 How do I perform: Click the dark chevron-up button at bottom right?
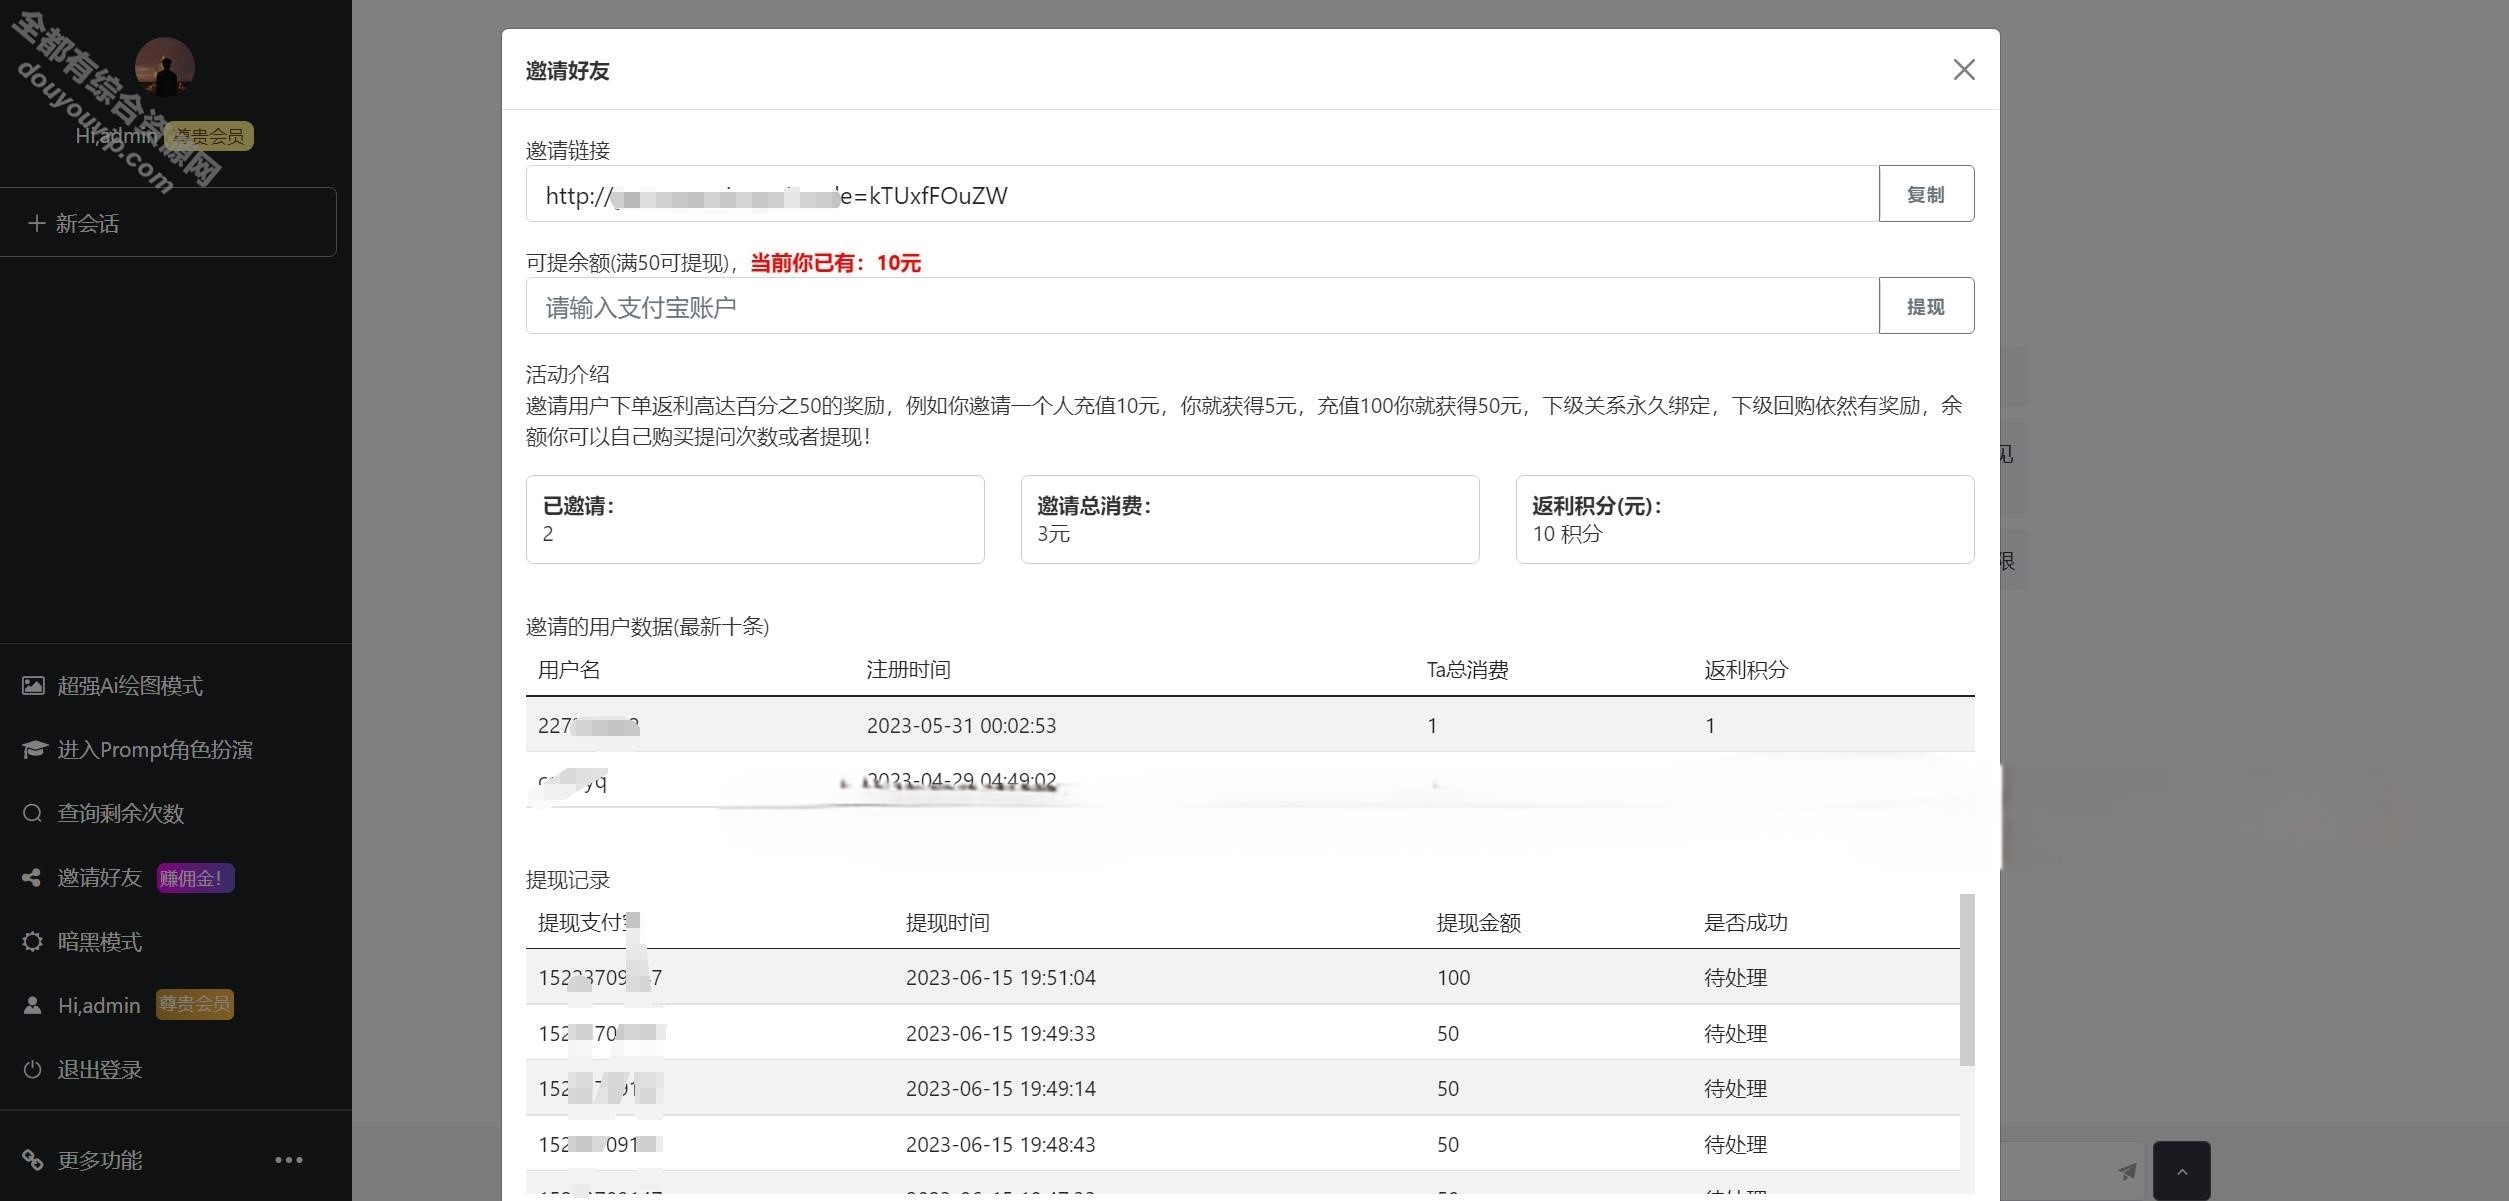2181,1171
